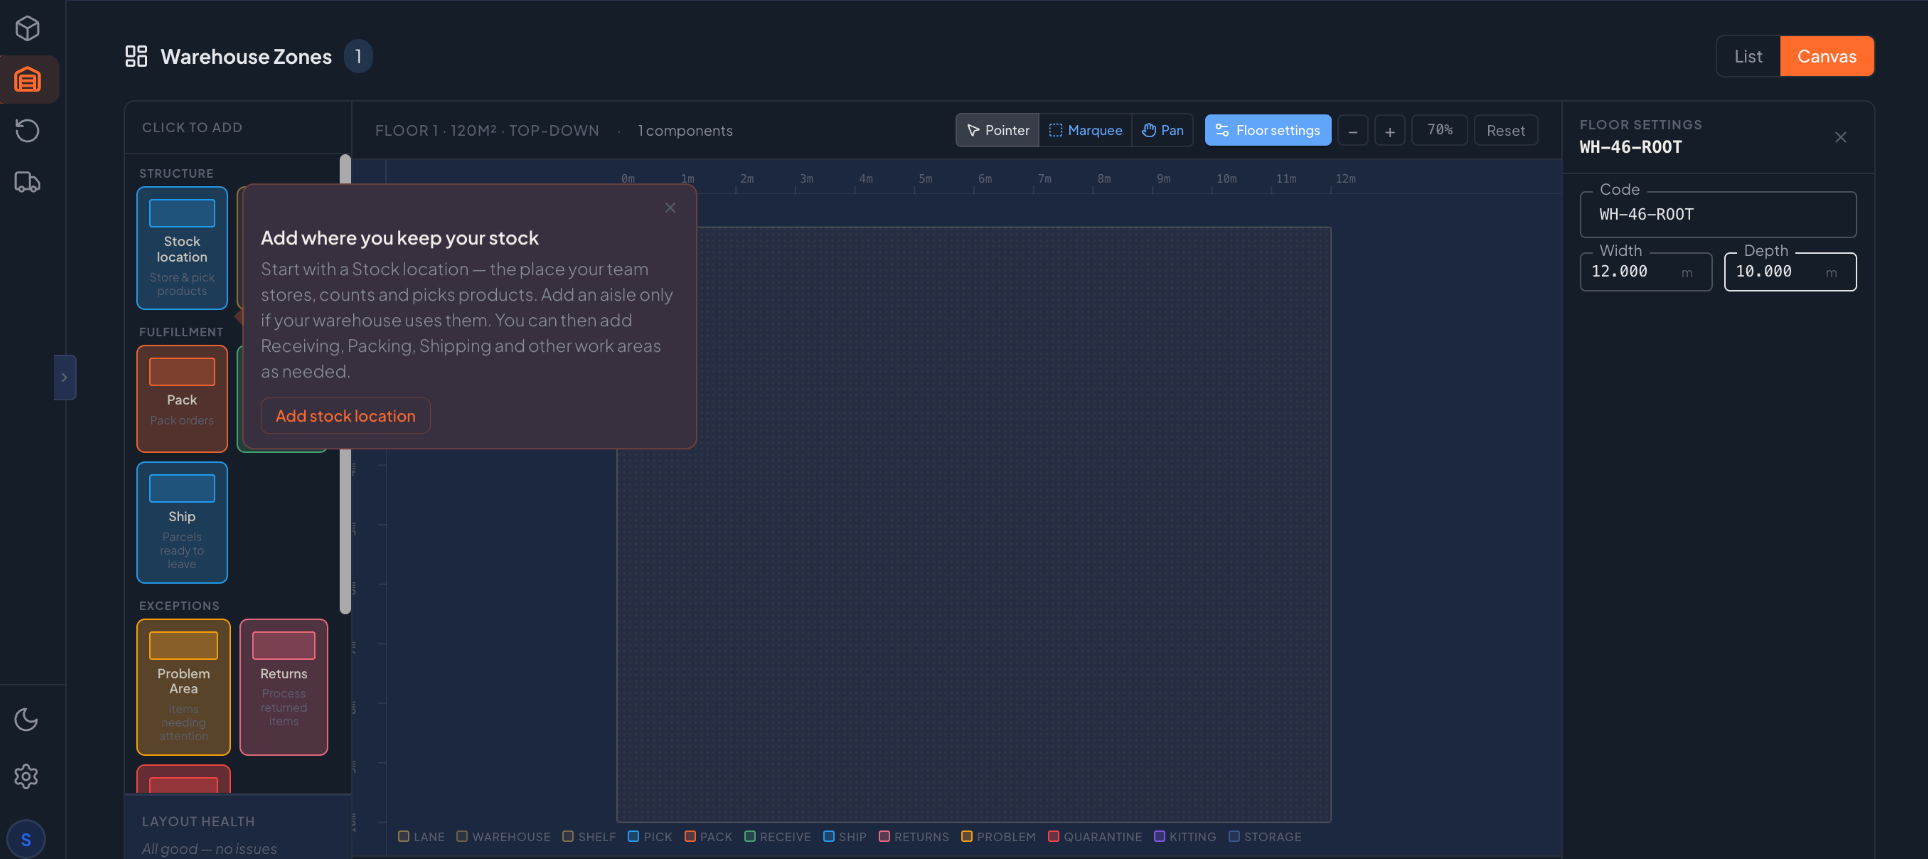Click the Layout Health status text

[x=209, y=849]
